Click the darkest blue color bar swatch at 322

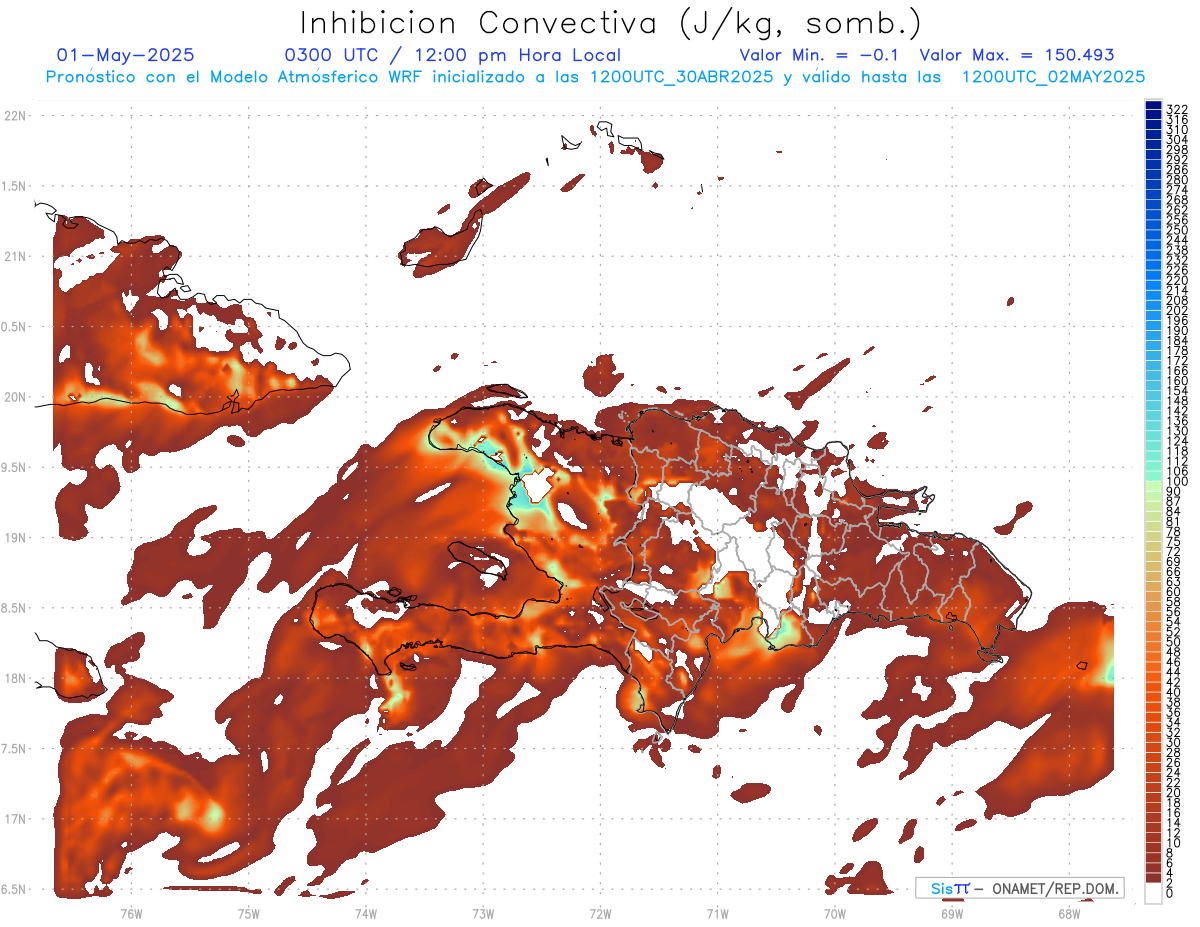point(1153,105)
